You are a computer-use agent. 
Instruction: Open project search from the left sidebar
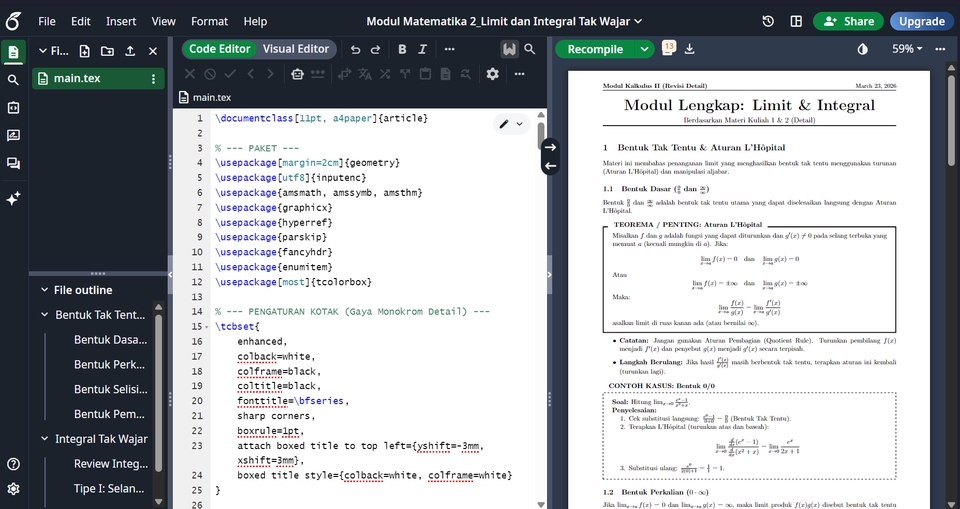(x=13, y=80)
